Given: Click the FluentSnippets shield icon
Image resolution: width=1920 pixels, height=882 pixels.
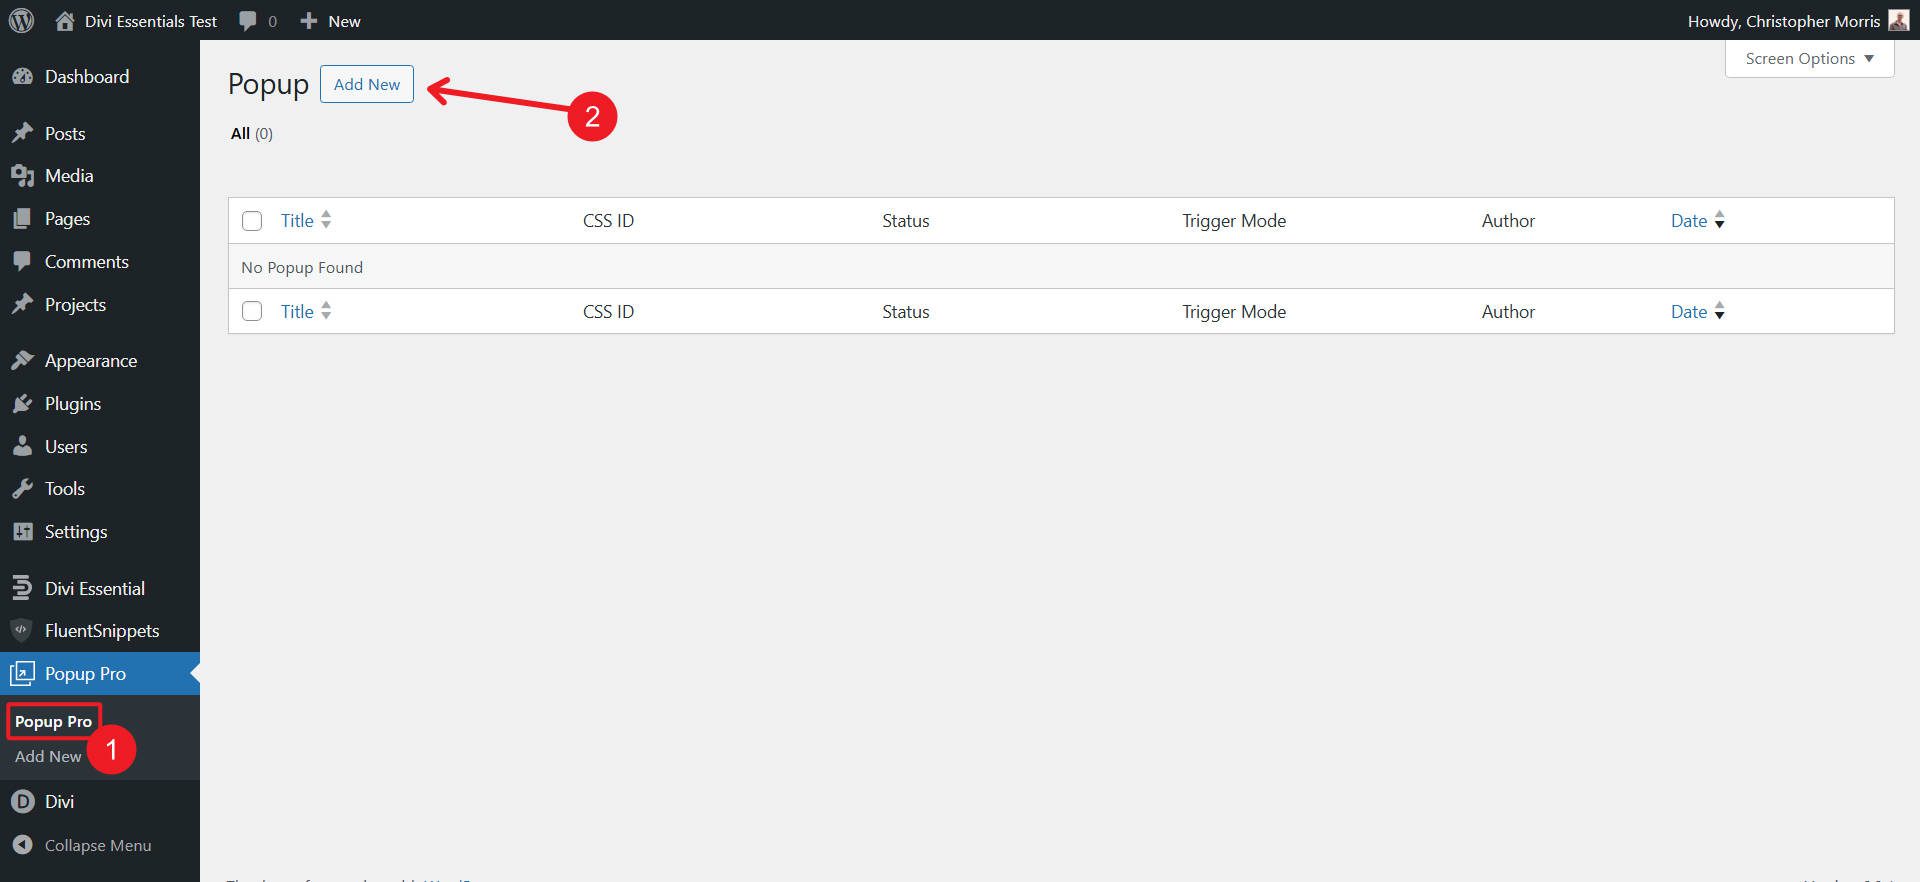Looking at the screenshot, I should click(x=22, y=631).
